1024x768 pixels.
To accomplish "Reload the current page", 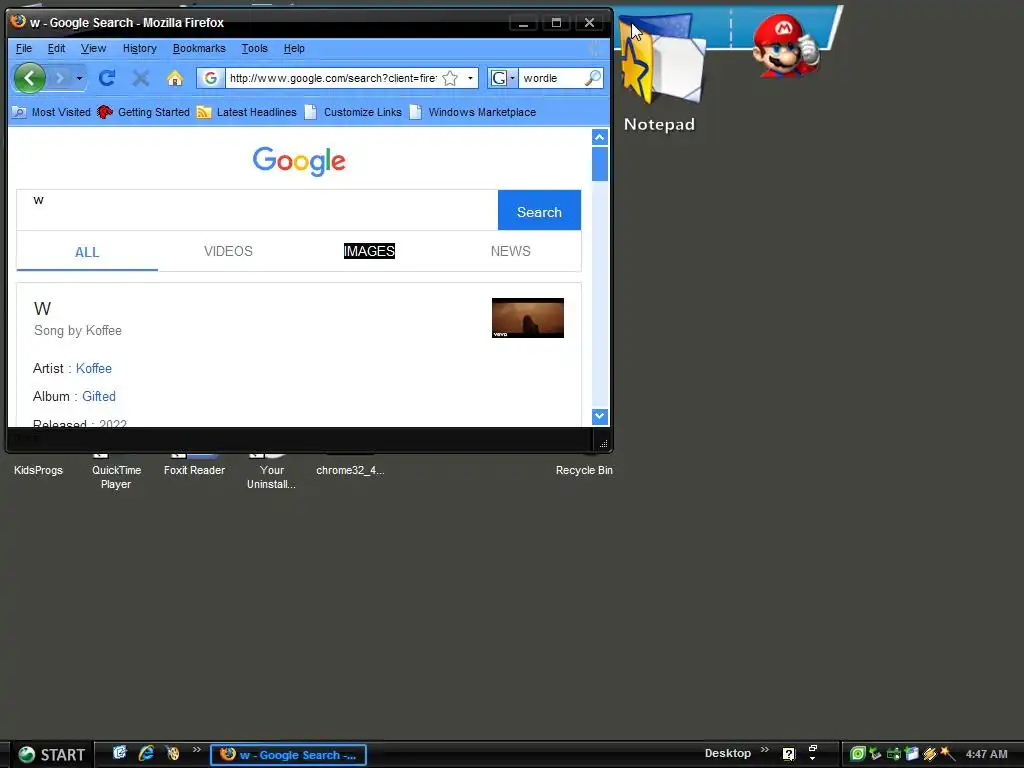I will [107, 78].
